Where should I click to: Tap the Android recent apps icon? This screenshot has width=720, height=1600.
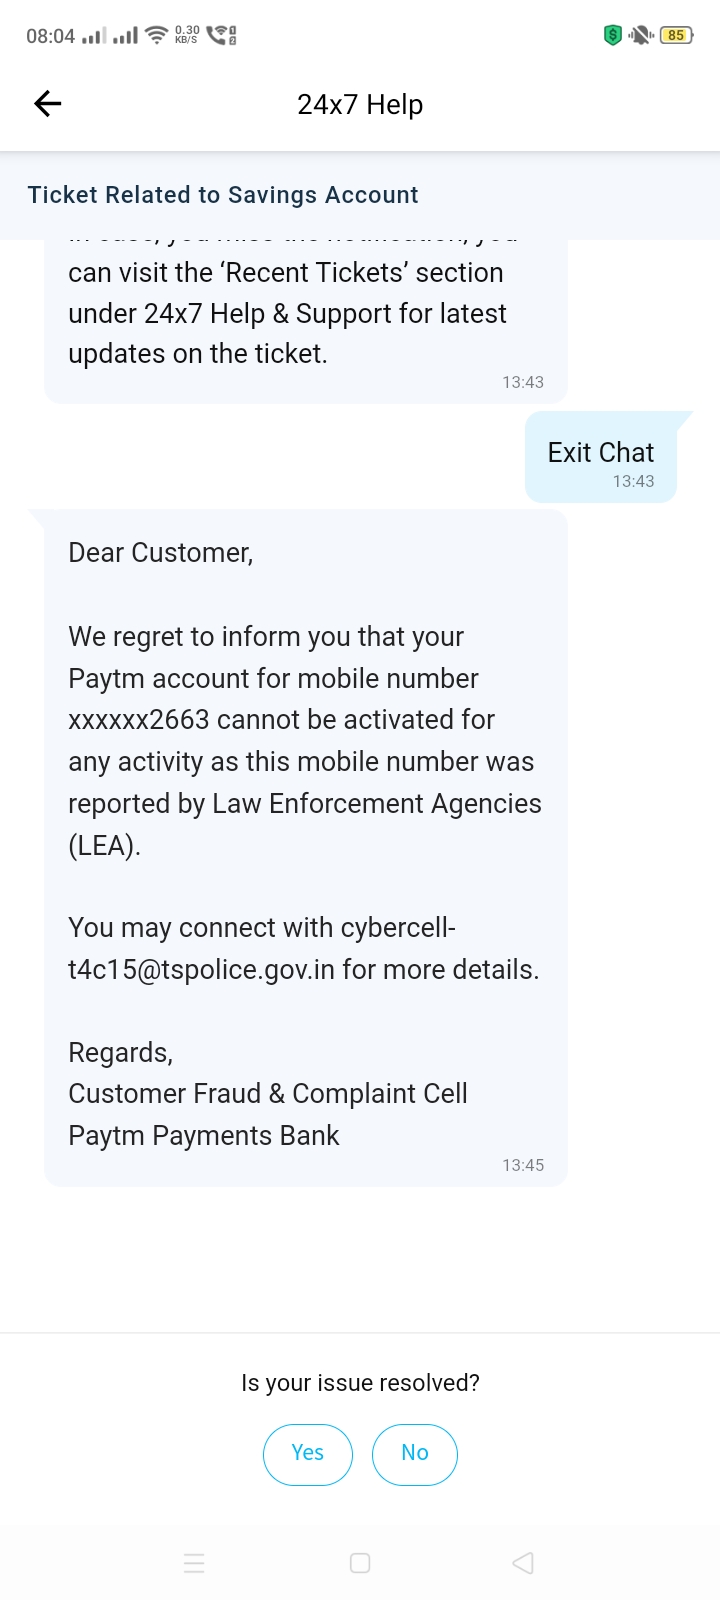pyautogui.click(x=195, y=1563)
